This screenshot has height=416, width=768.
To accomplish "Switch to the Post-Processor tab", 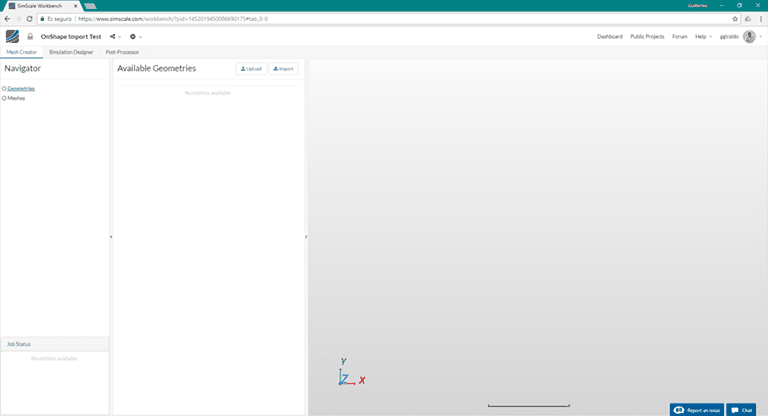I will (122, 51).
